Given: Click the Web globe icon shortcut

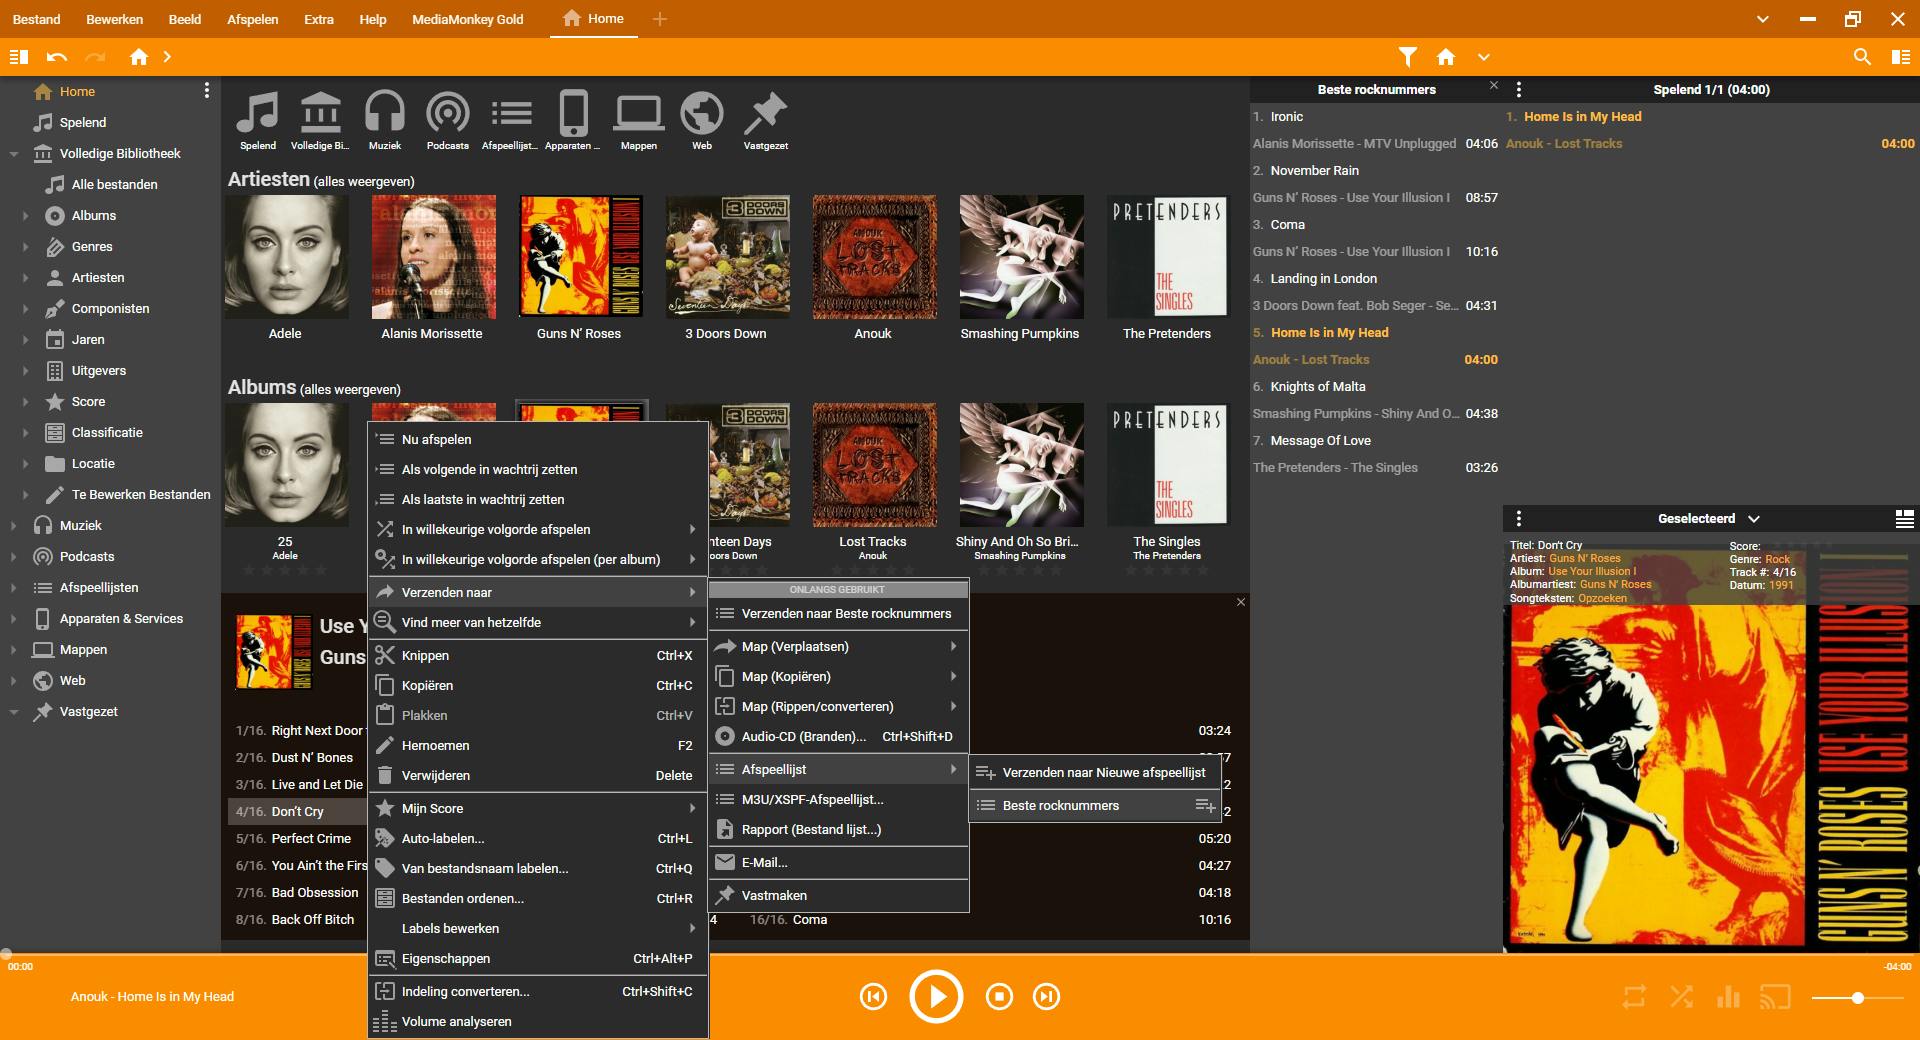Looking at the screenshot, I should [702, 114].
